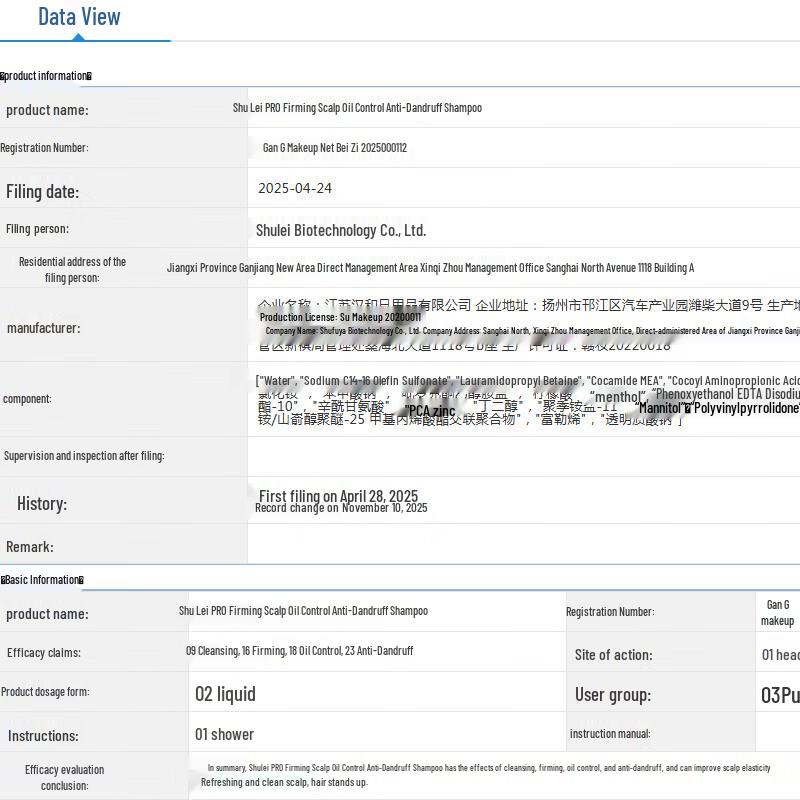This screenshot has width=800, height=800.
Task: Click the Filing person label
Action: click(37, 229)
